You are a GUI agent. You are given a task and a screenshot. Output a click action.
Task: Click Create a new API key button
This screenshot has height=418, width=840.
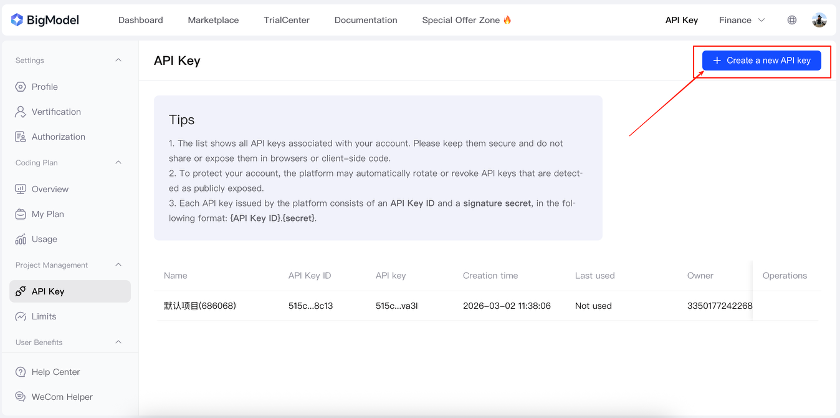coord(761,61)
